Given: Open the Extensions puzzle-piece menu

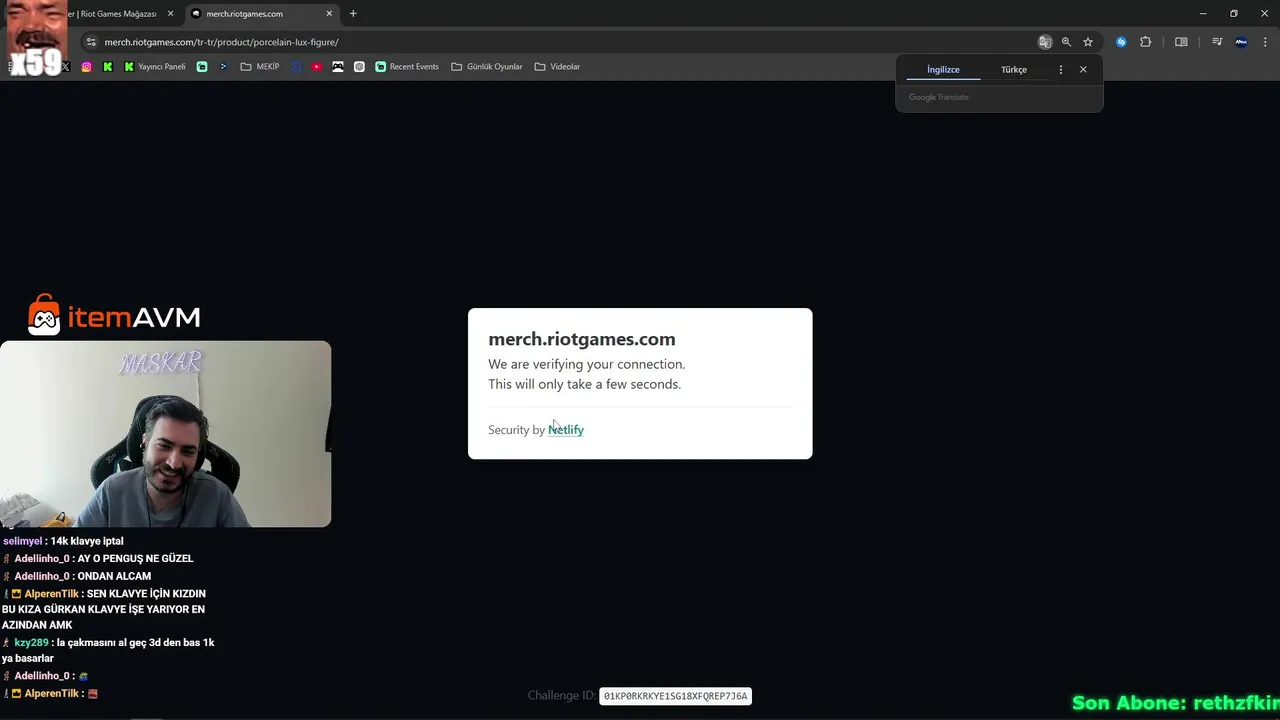Looking at the screenshot, I should click(1146, 42).
